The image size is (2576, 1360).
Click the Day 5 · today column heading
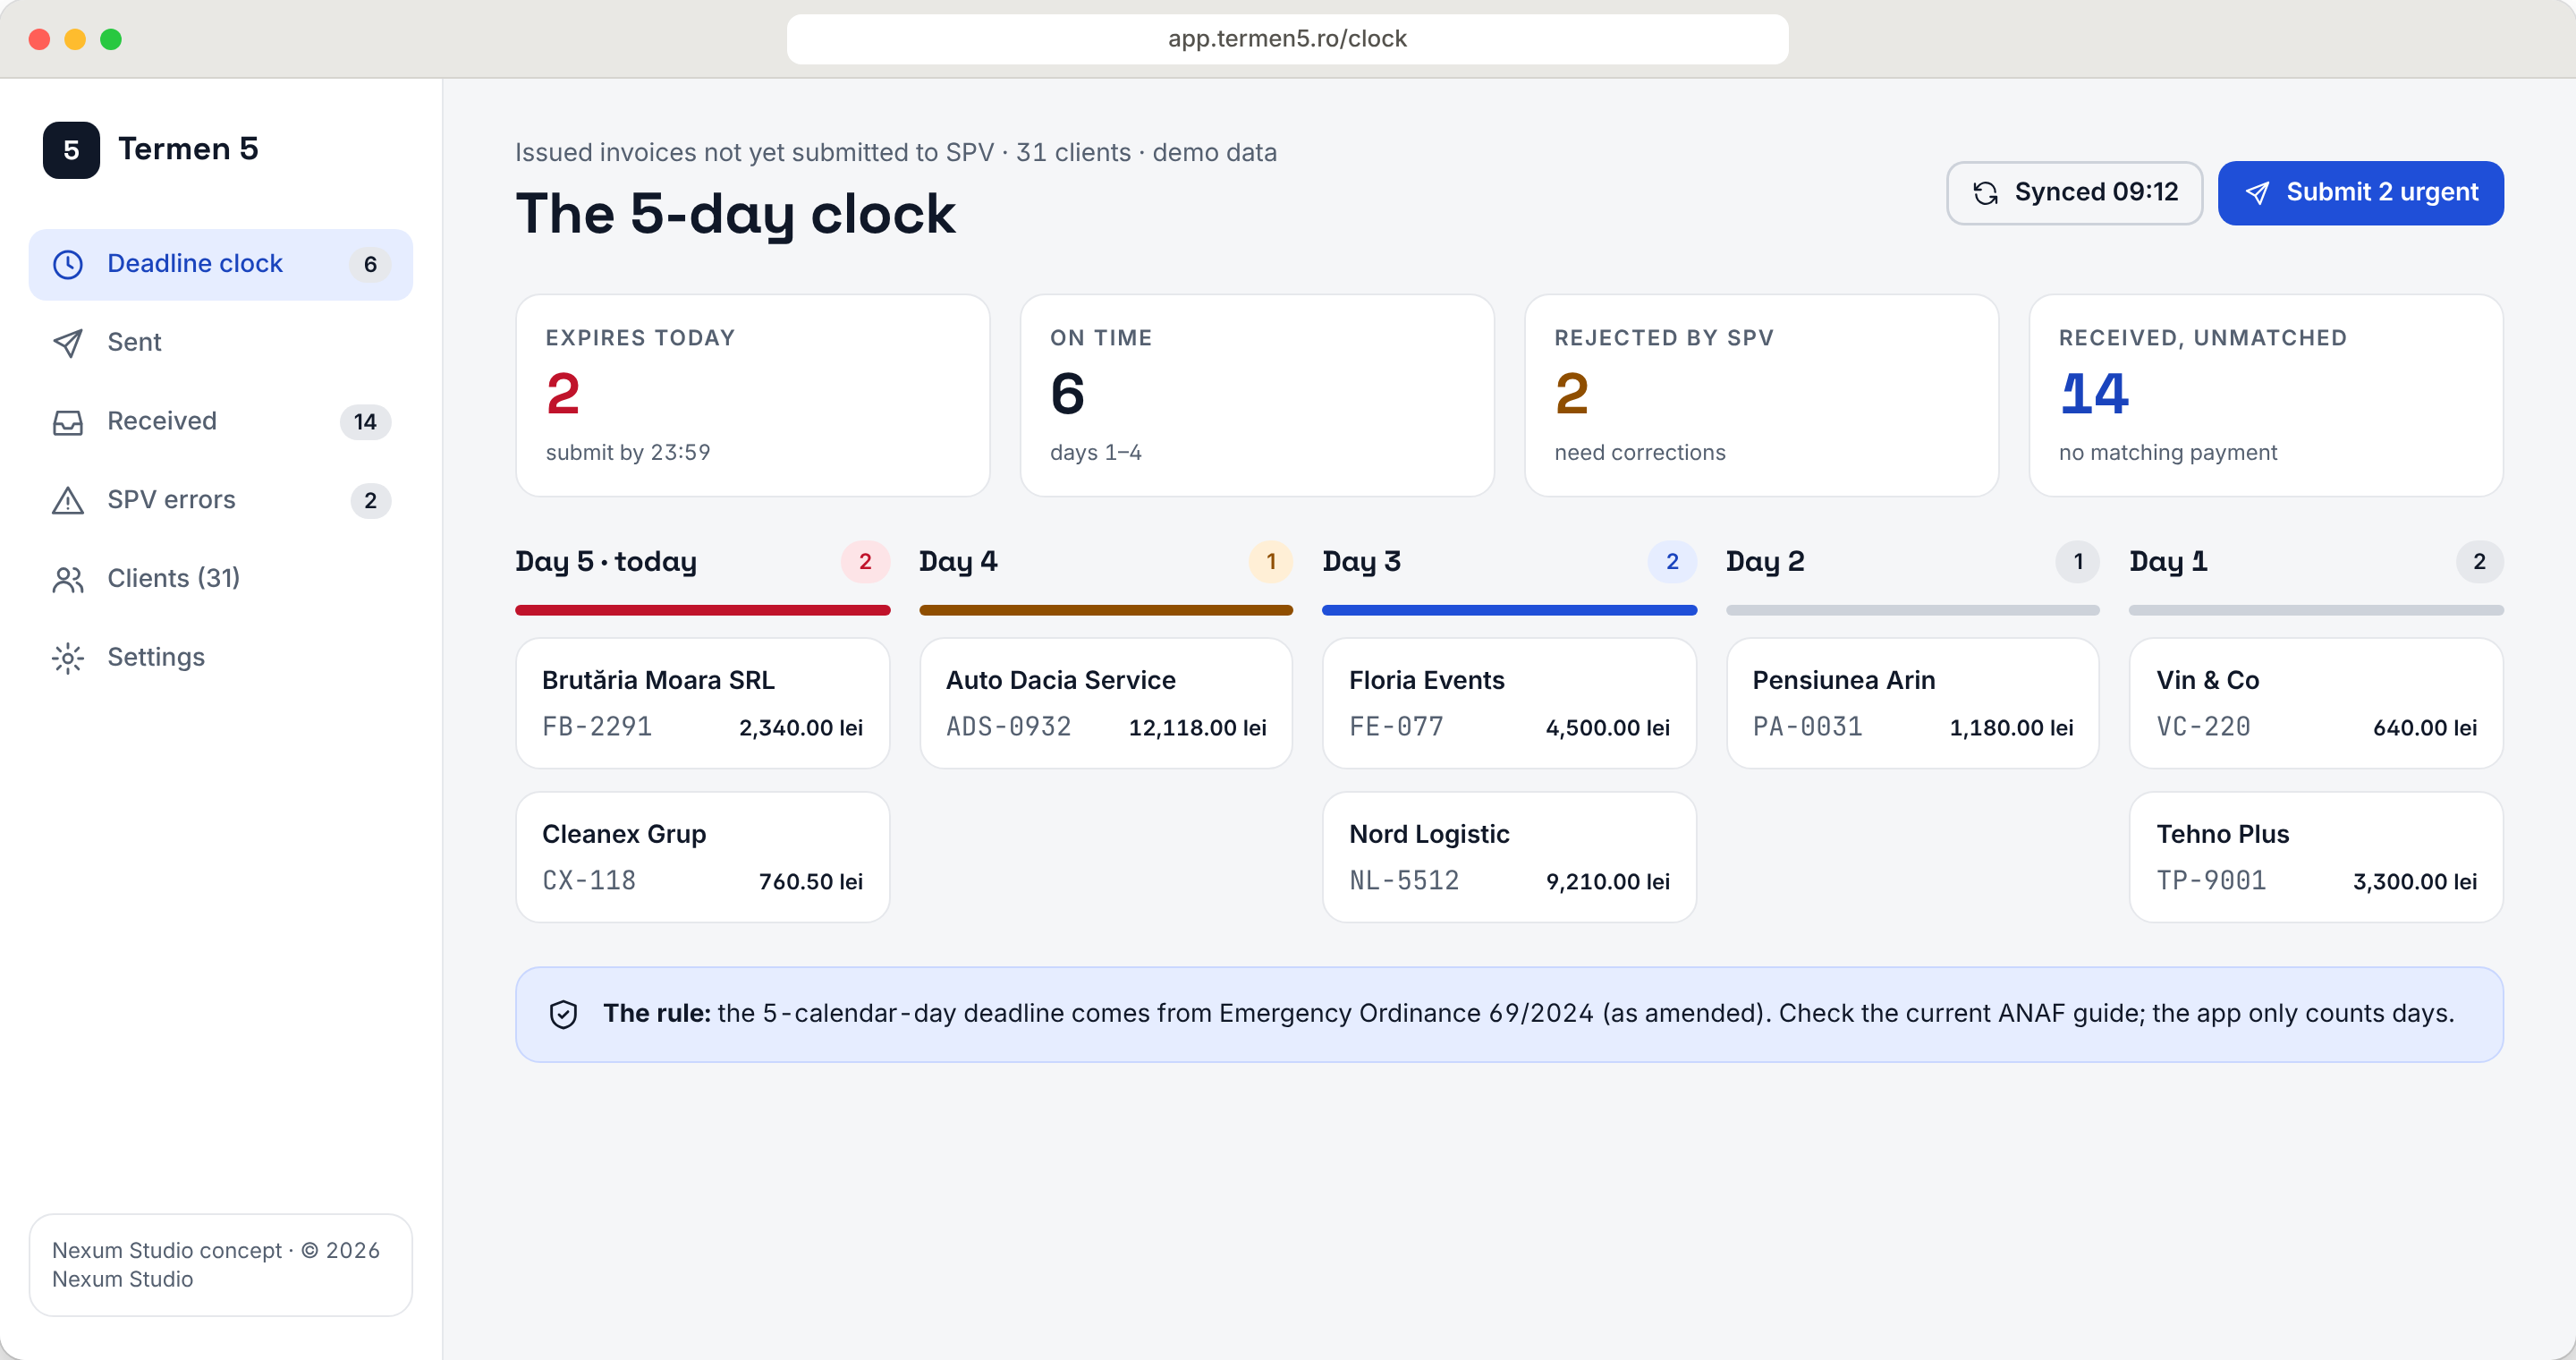[x=606, y=562]
